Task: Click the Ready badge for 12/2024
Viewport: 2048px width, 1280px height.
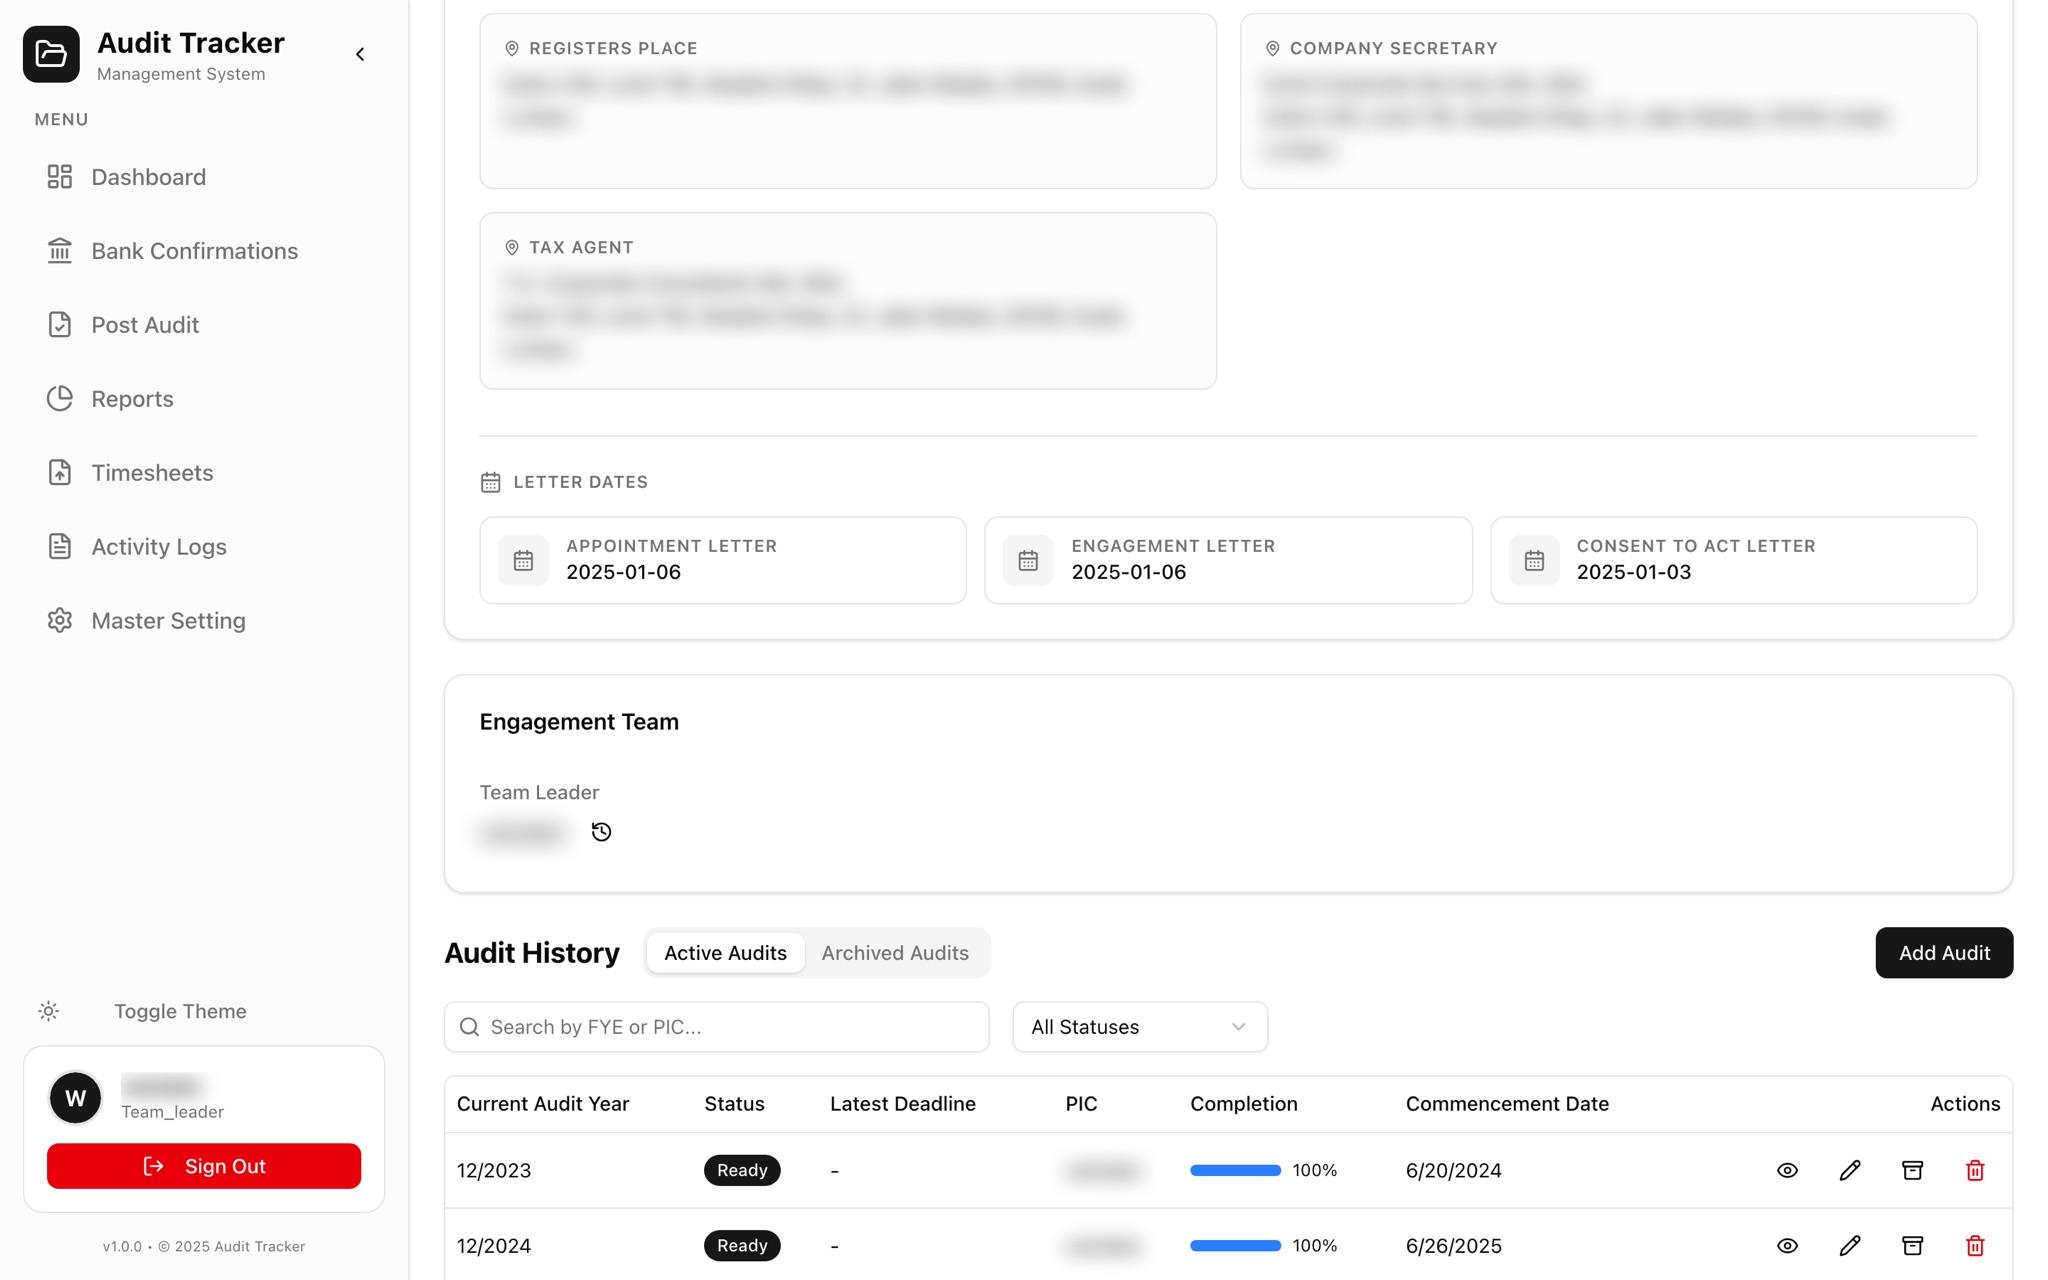Action: coord(742,1246)
